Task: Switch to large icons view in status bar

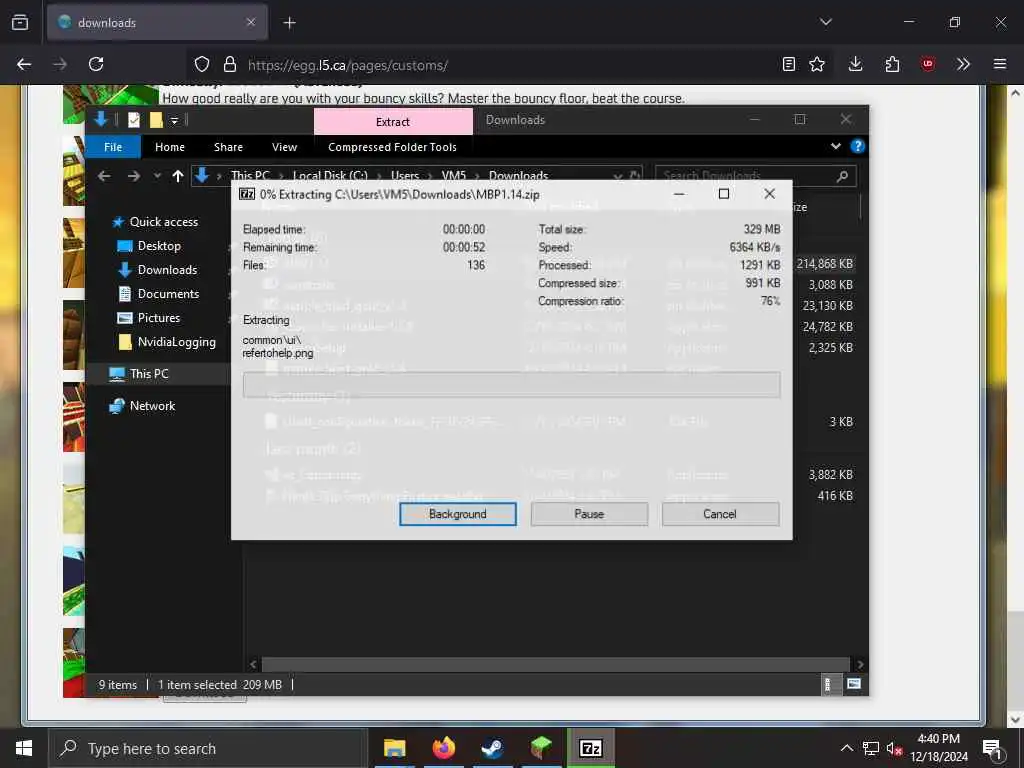Action: [854, 684]
